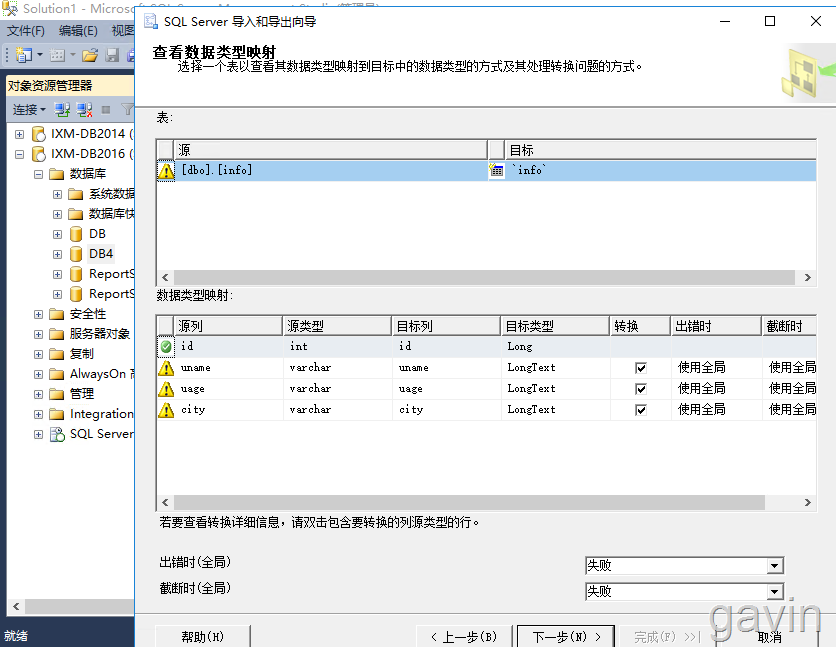Click the warning icon for [dbo].[info] row

coord(166,171)
